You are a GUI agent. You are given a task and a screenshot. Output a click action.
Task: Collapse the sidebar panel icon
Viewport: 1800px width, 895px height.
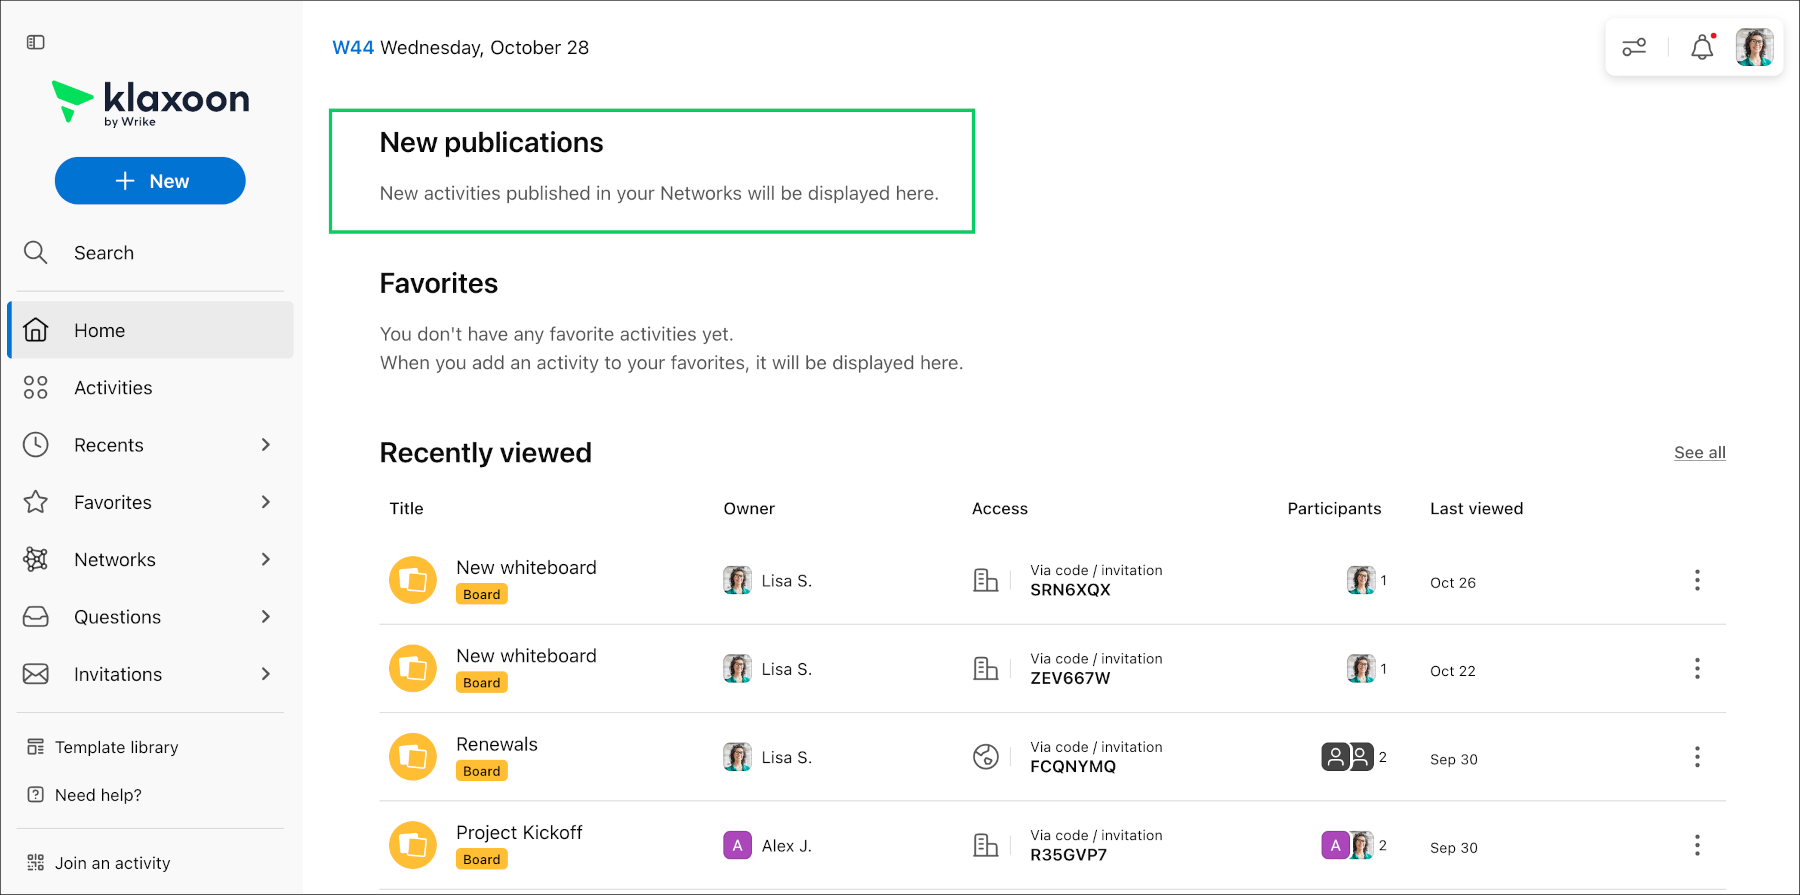coord(36,42)
